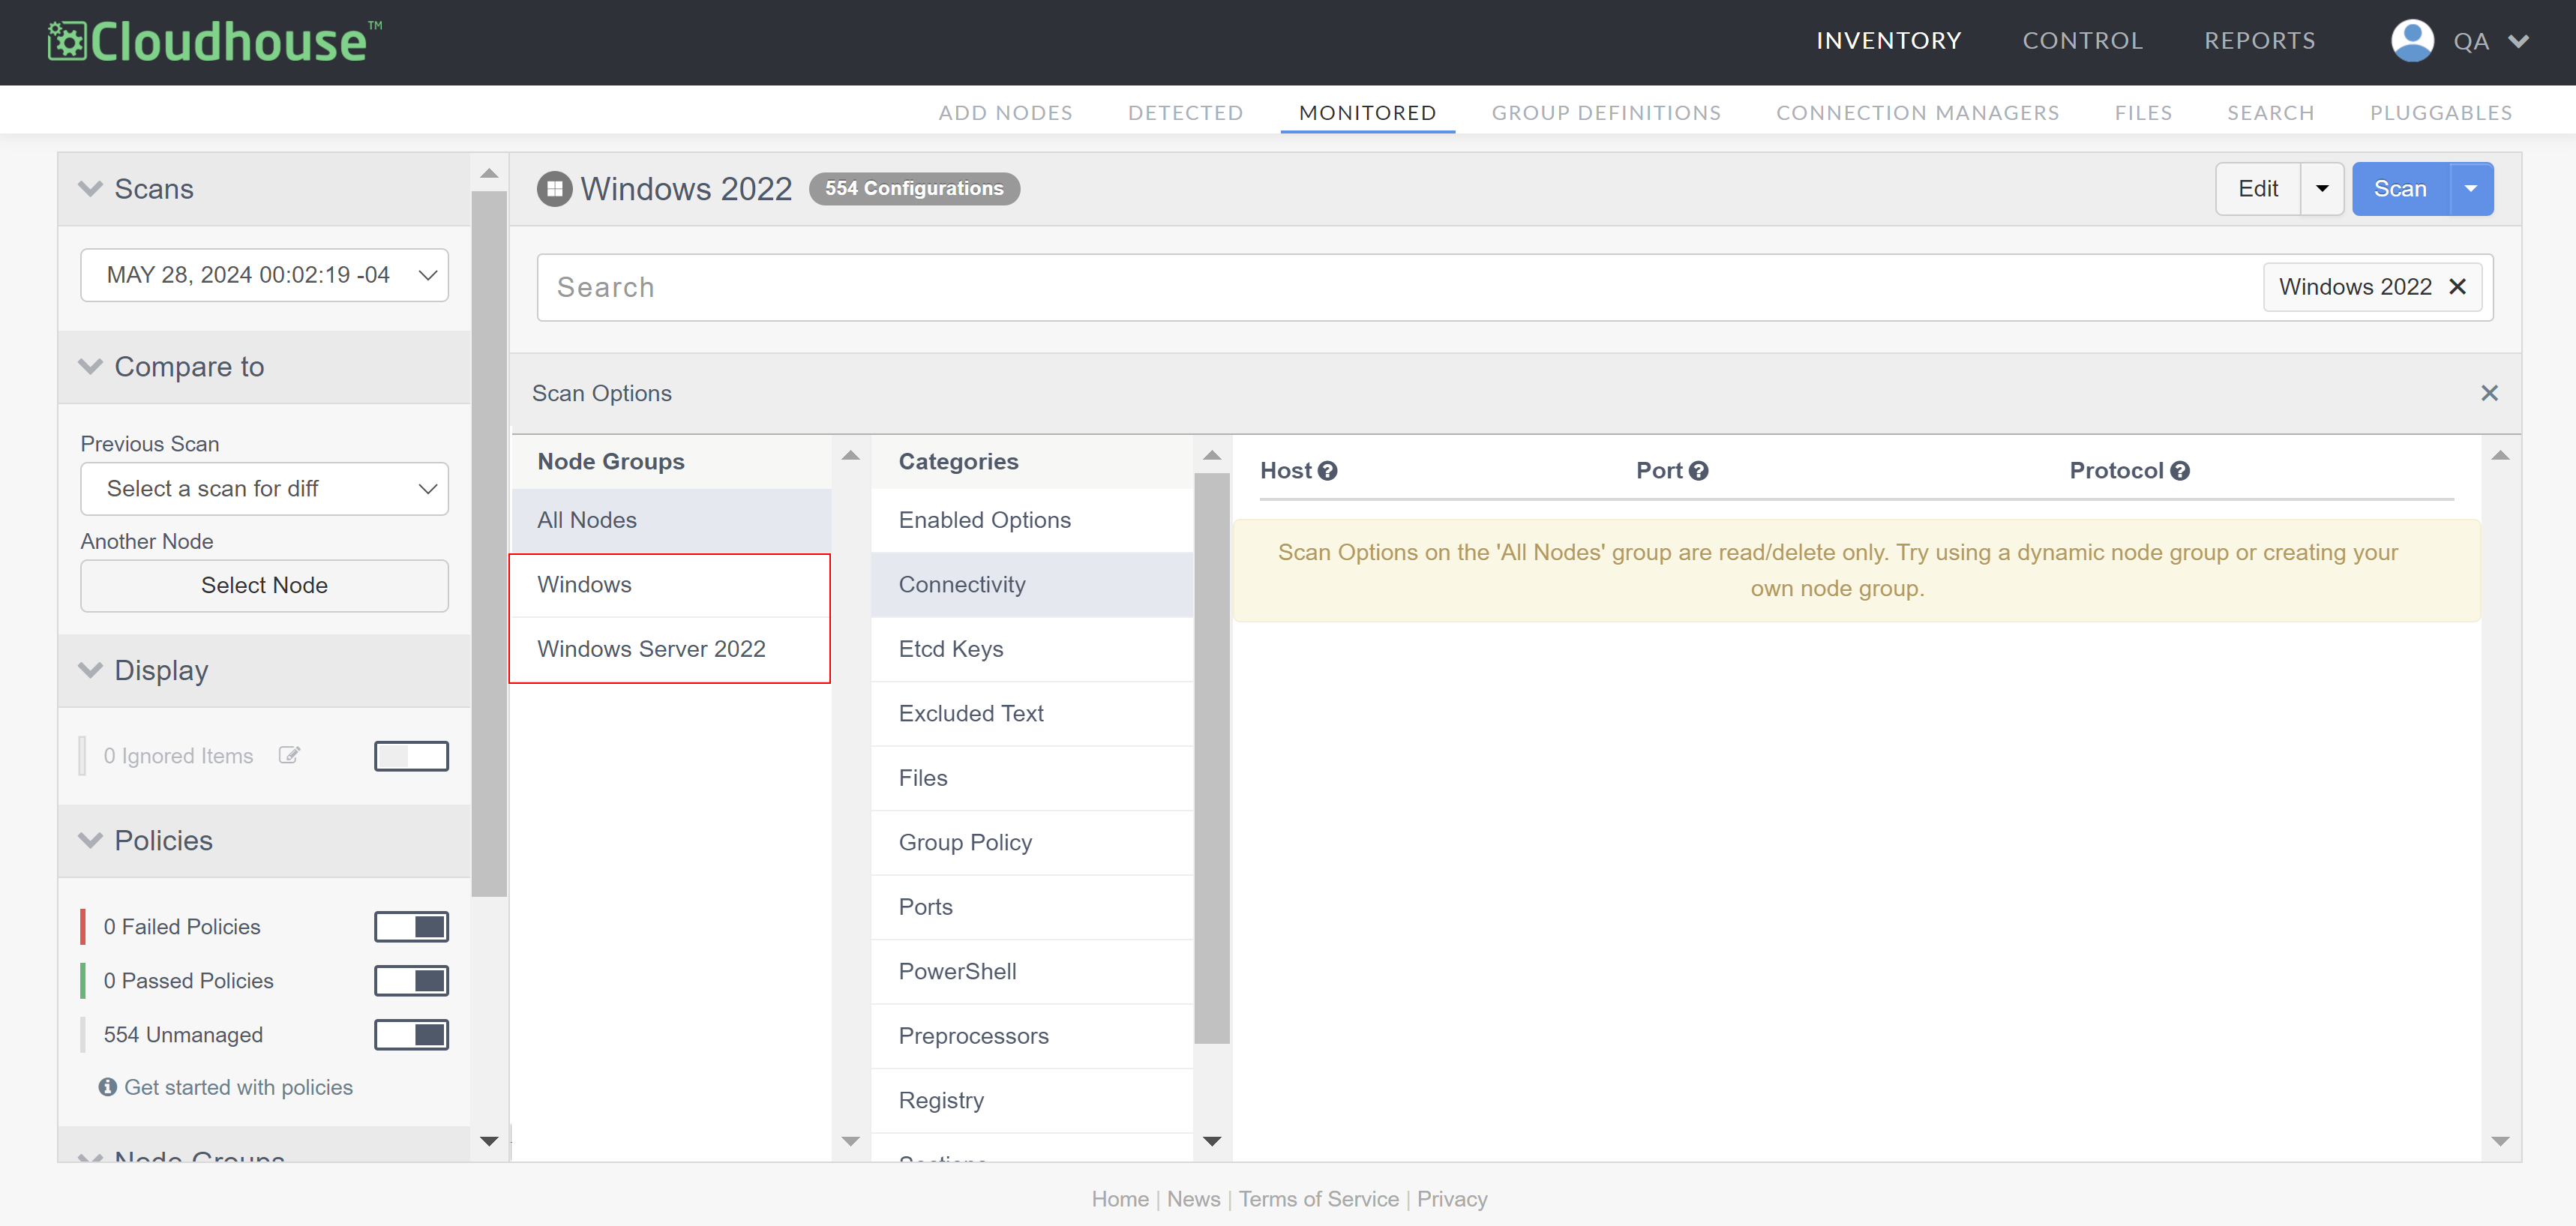Select the All Nodes group

pos(670,520)
